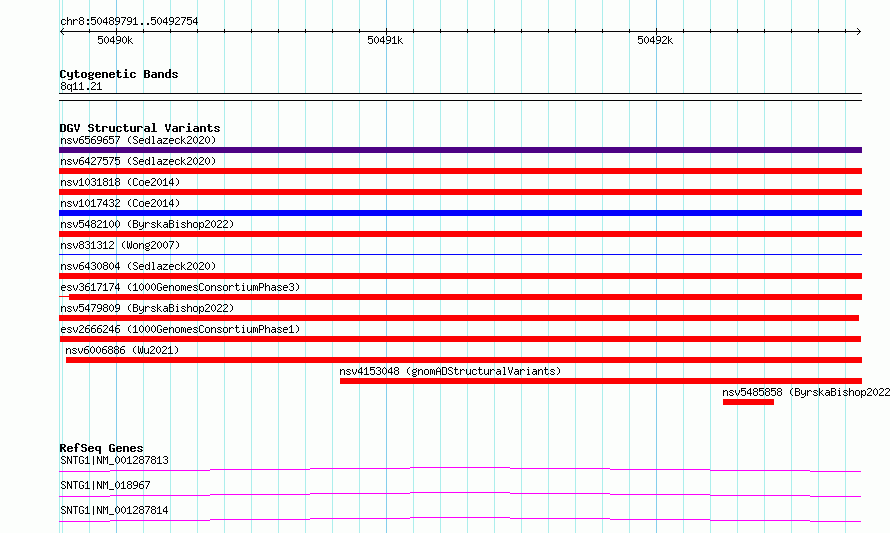Click the magenta line under SNTG1|NM_018967
890x533 pixels.
460,494
